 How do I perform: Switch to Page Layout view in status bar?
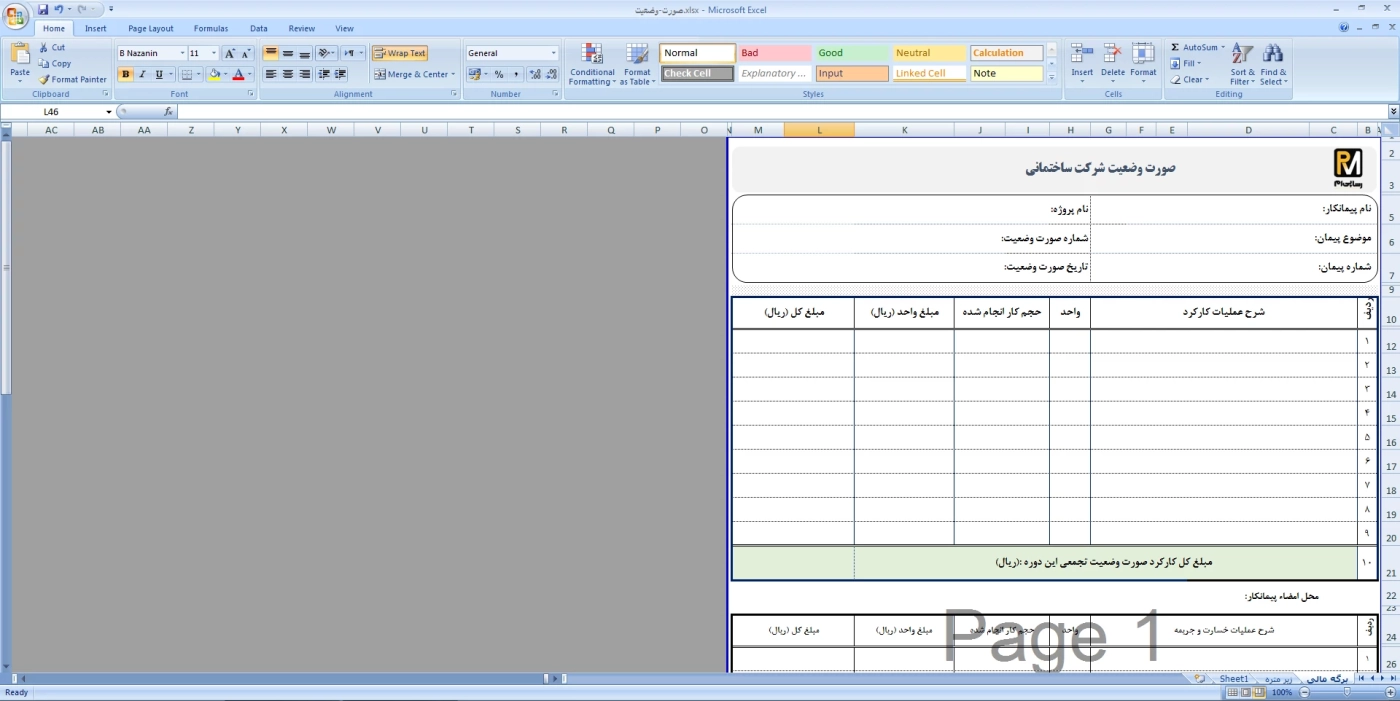(1245, 692)
